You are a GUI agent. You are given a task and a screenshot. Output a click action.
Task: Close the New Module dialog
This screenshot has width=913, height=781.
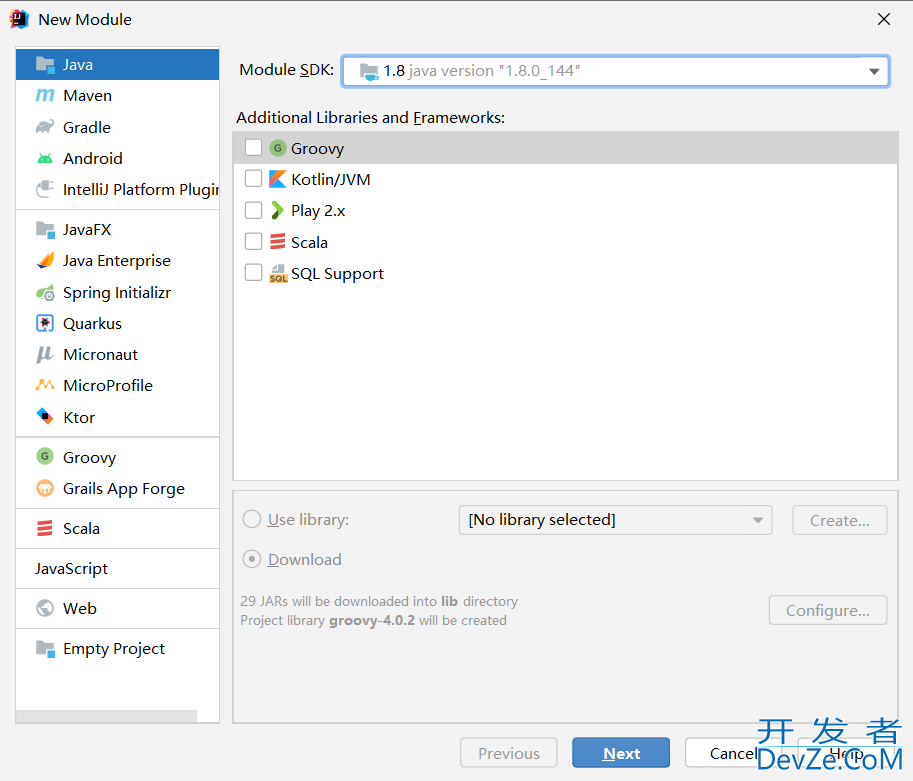point(884,19)
